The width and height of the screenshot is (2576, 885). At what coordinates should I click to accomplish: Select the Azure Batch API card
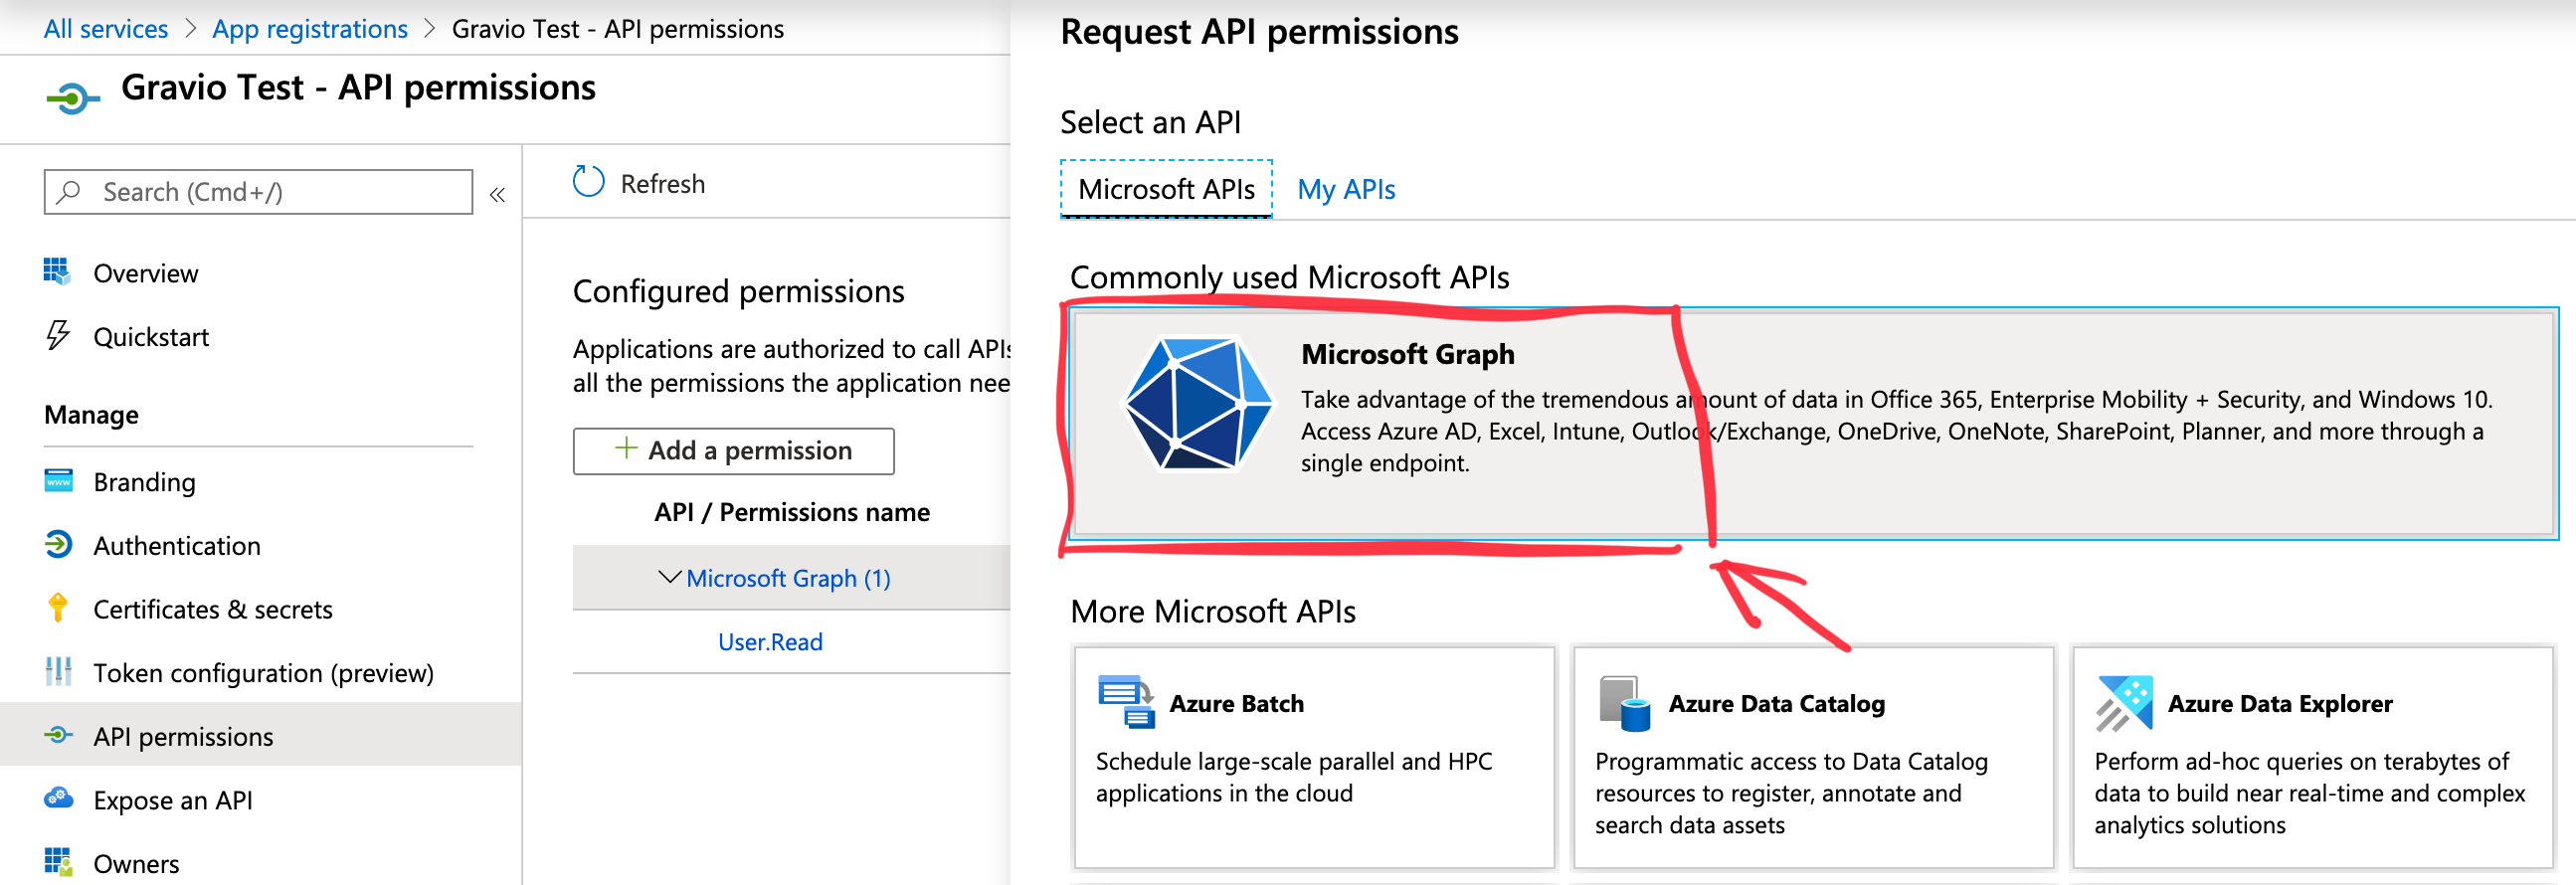[x=1314, y=757]
